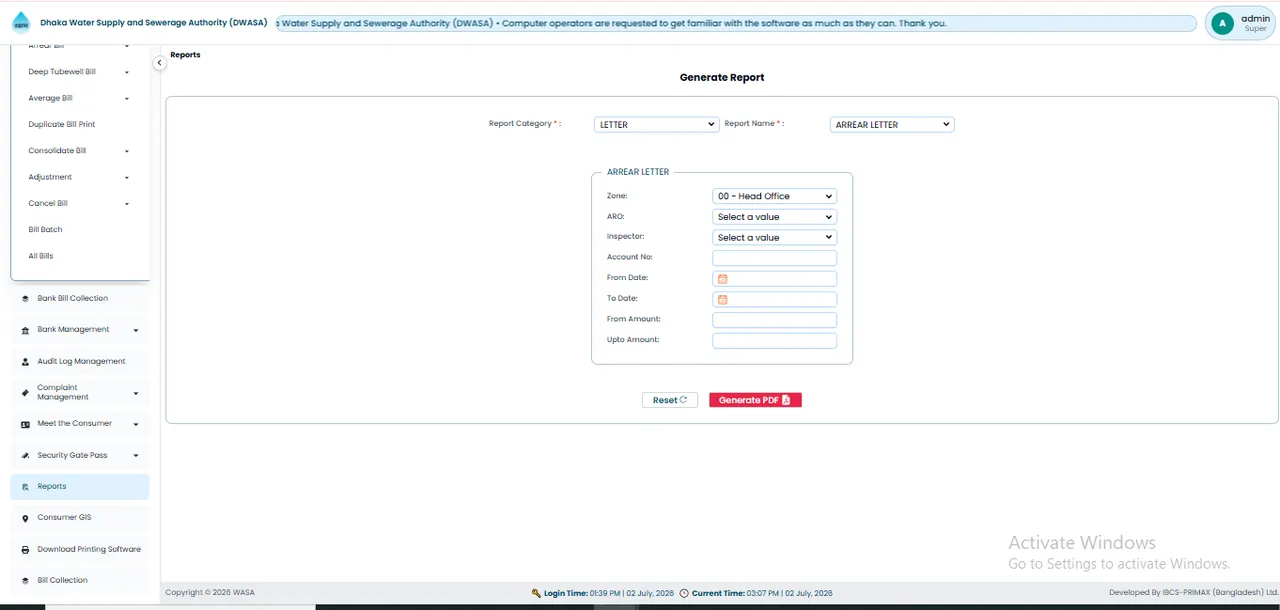Expand the Average Bill submenu
This screenshot has height=610, width=1280.
[126, 98]
